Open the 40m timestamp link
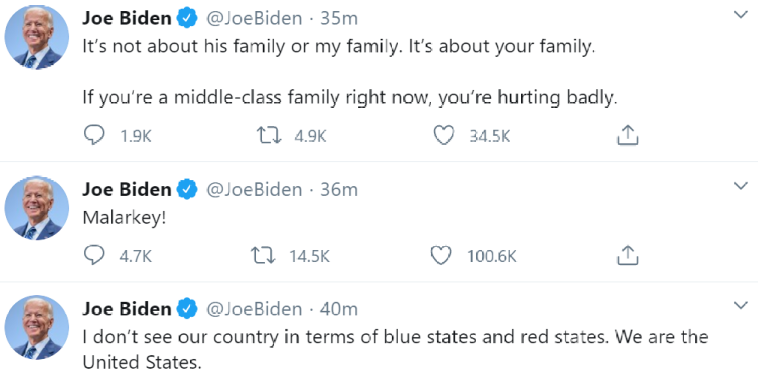 click(x=339, y=309)
